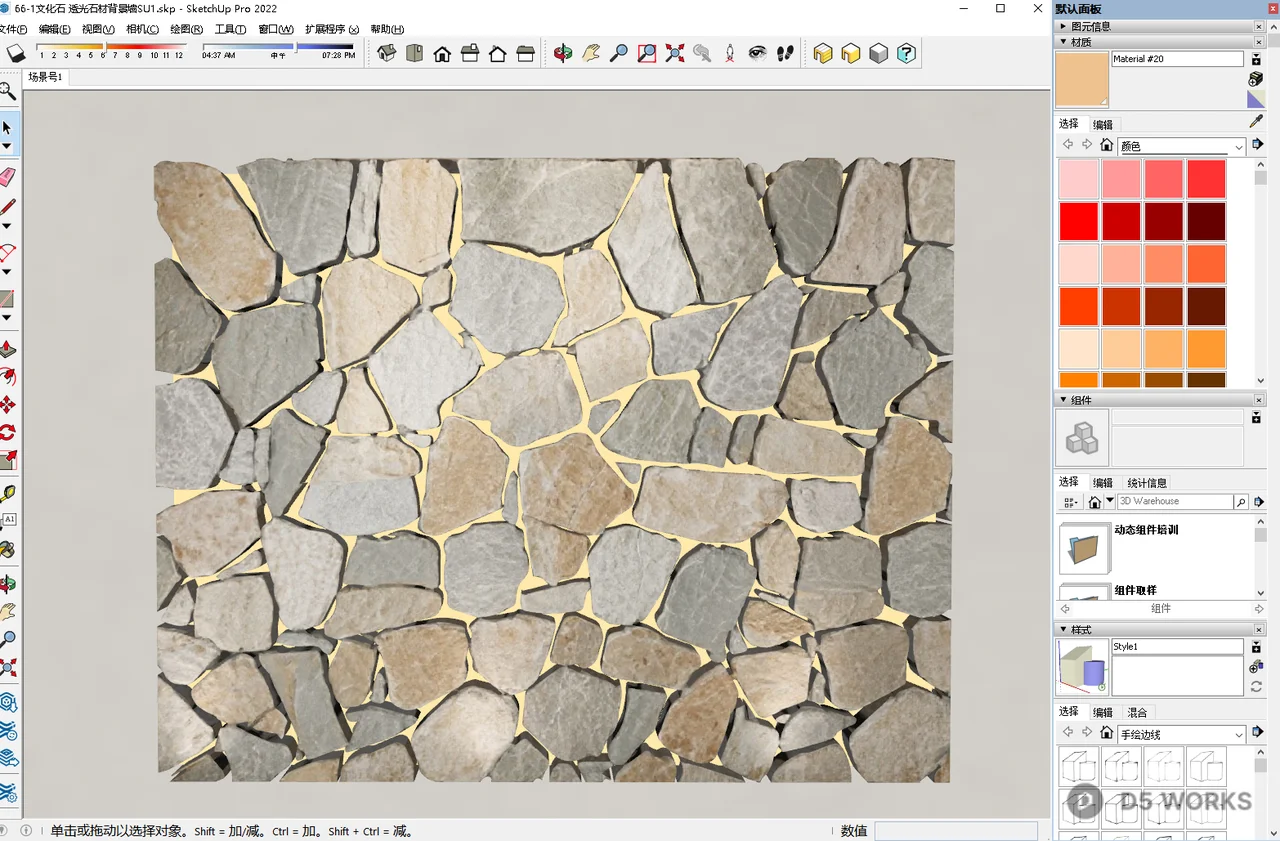Select the Tape Measure tool
Image resolution: width=1280 pixels, height=841 pixels.
pyautogui.click(x=7, y=493)
